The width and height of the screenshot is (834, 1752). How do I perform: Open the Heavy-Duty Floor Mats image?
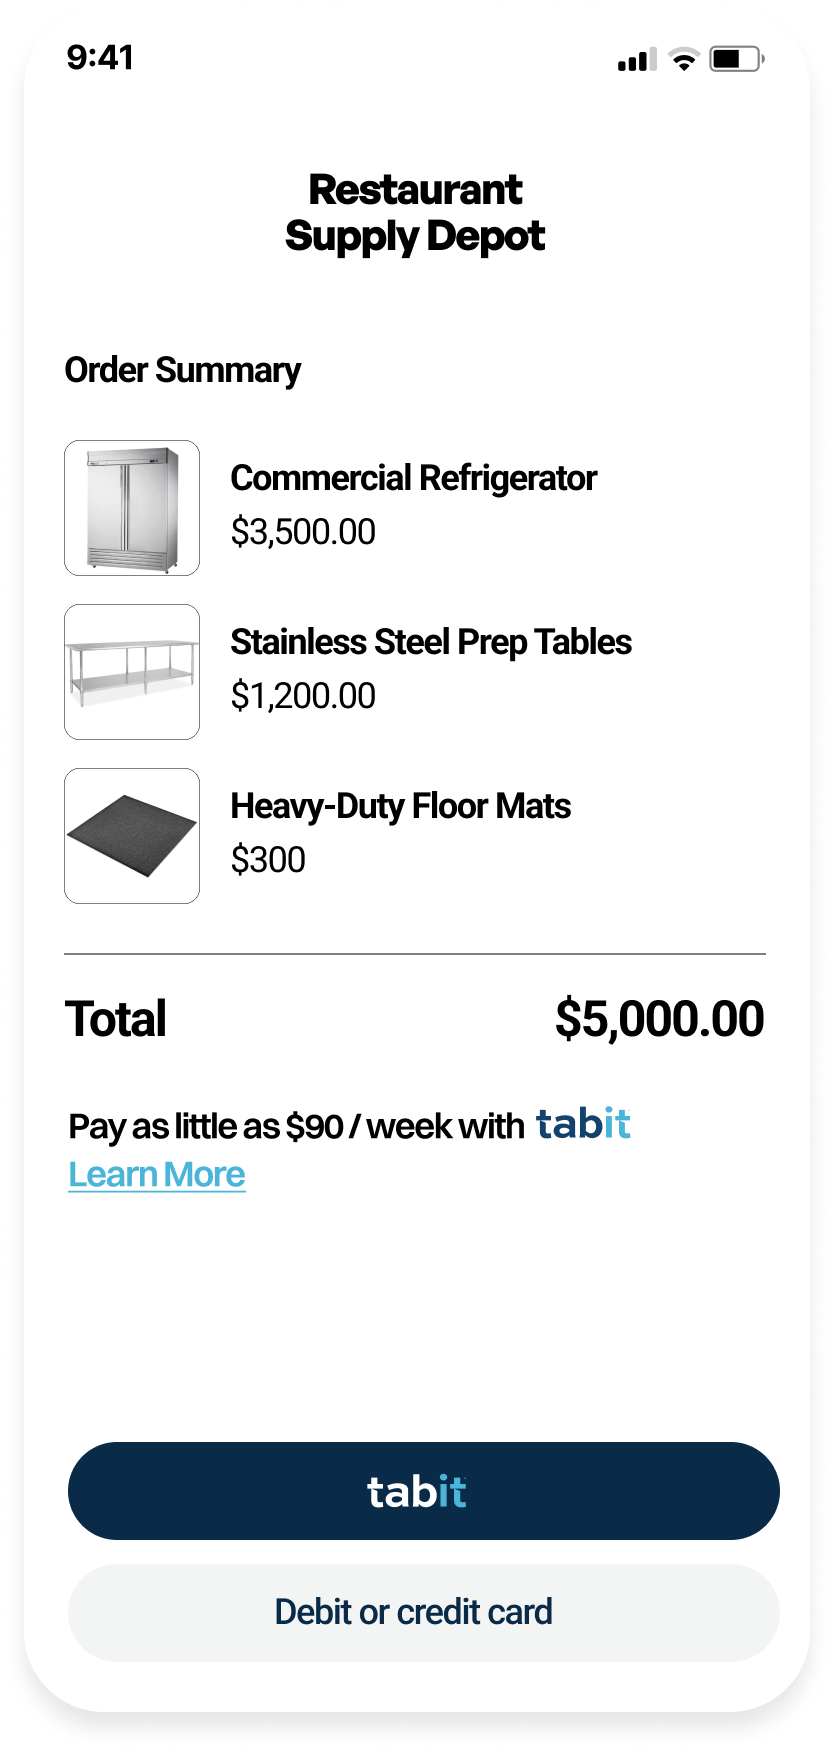tap(132, 836)
